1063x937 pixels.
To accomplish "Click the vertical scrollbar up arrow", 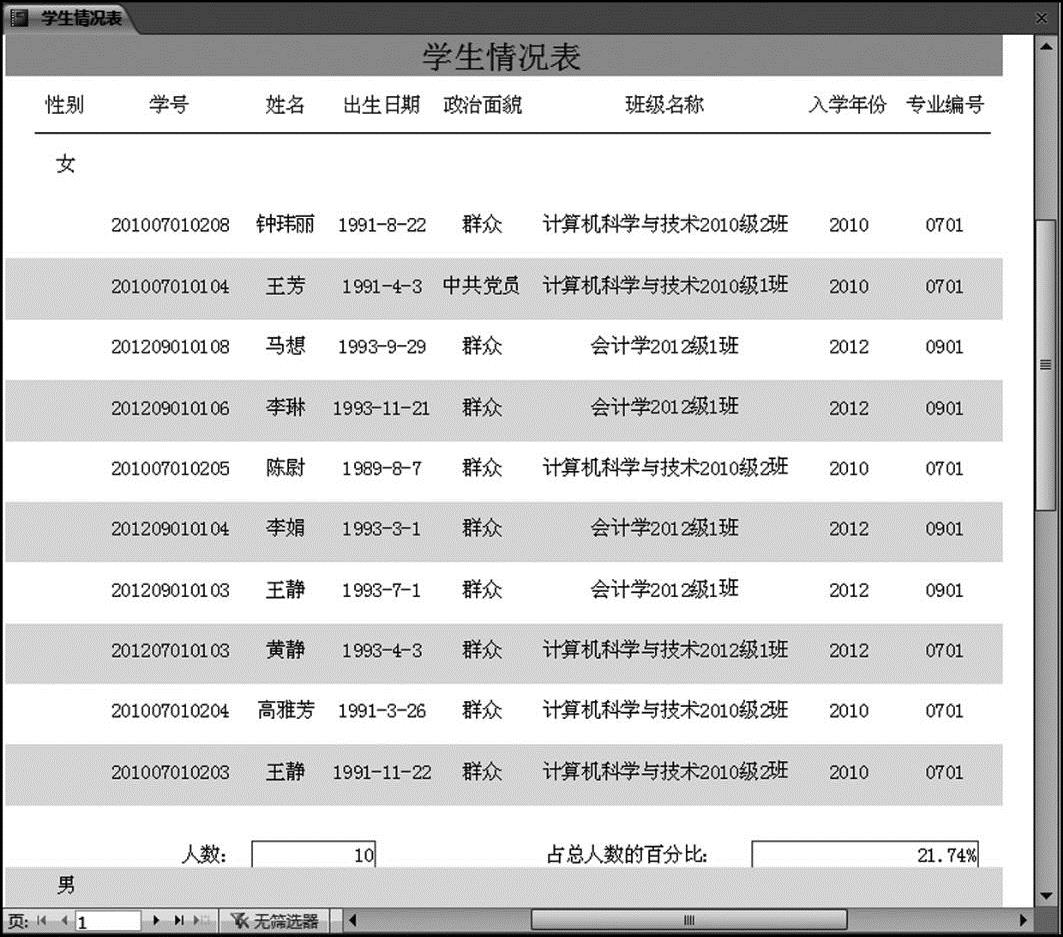I will (1046, 46).
